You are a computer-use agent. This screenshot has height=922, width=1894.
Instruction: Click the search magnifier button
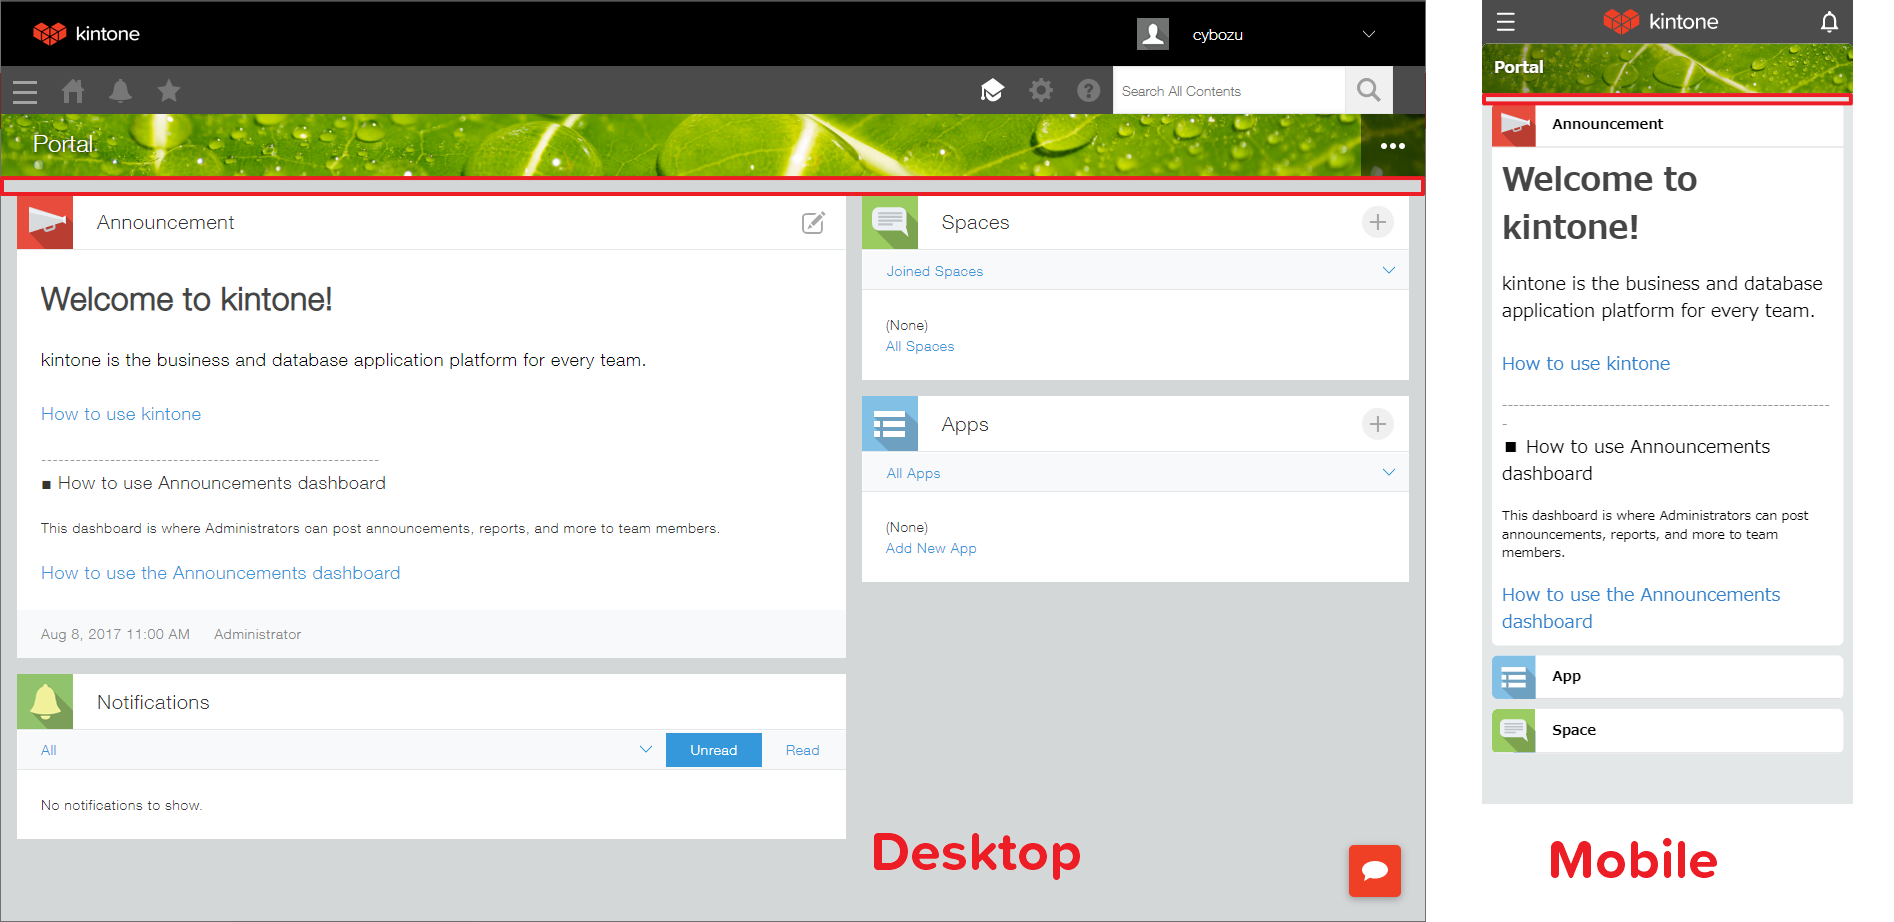pos(1369,90)
